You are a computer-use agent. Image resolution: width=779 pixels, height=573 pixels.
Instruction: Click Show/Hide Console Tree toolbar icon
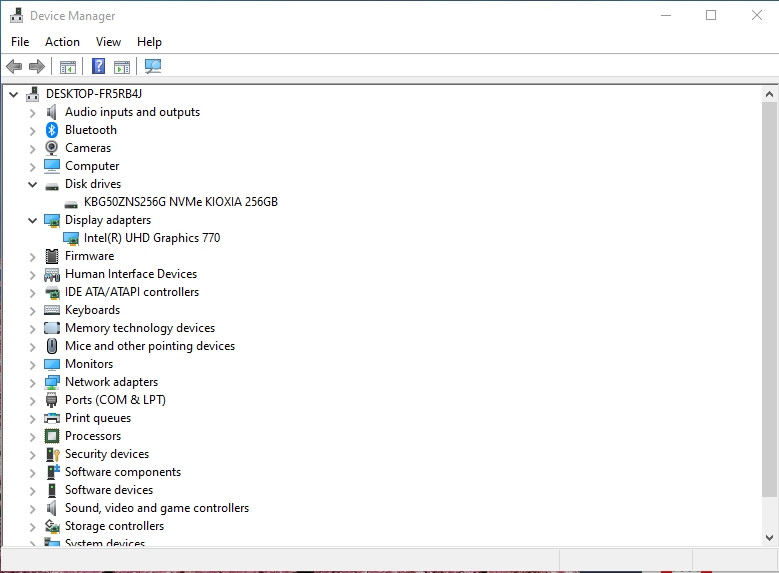coord(68,67)
